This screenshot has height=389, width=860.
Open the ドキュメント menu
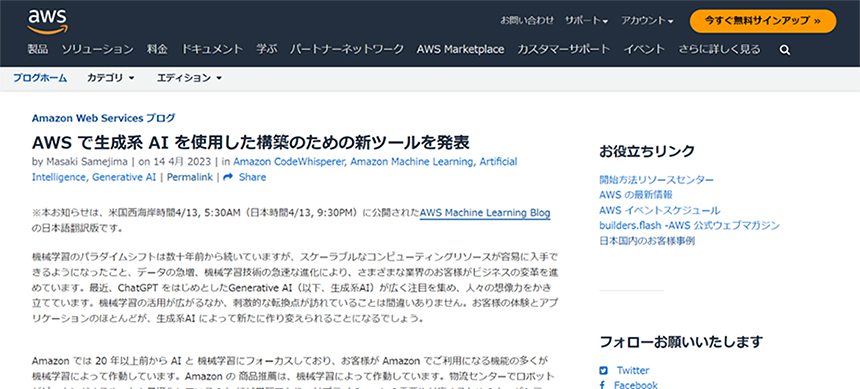coord(212,49)
